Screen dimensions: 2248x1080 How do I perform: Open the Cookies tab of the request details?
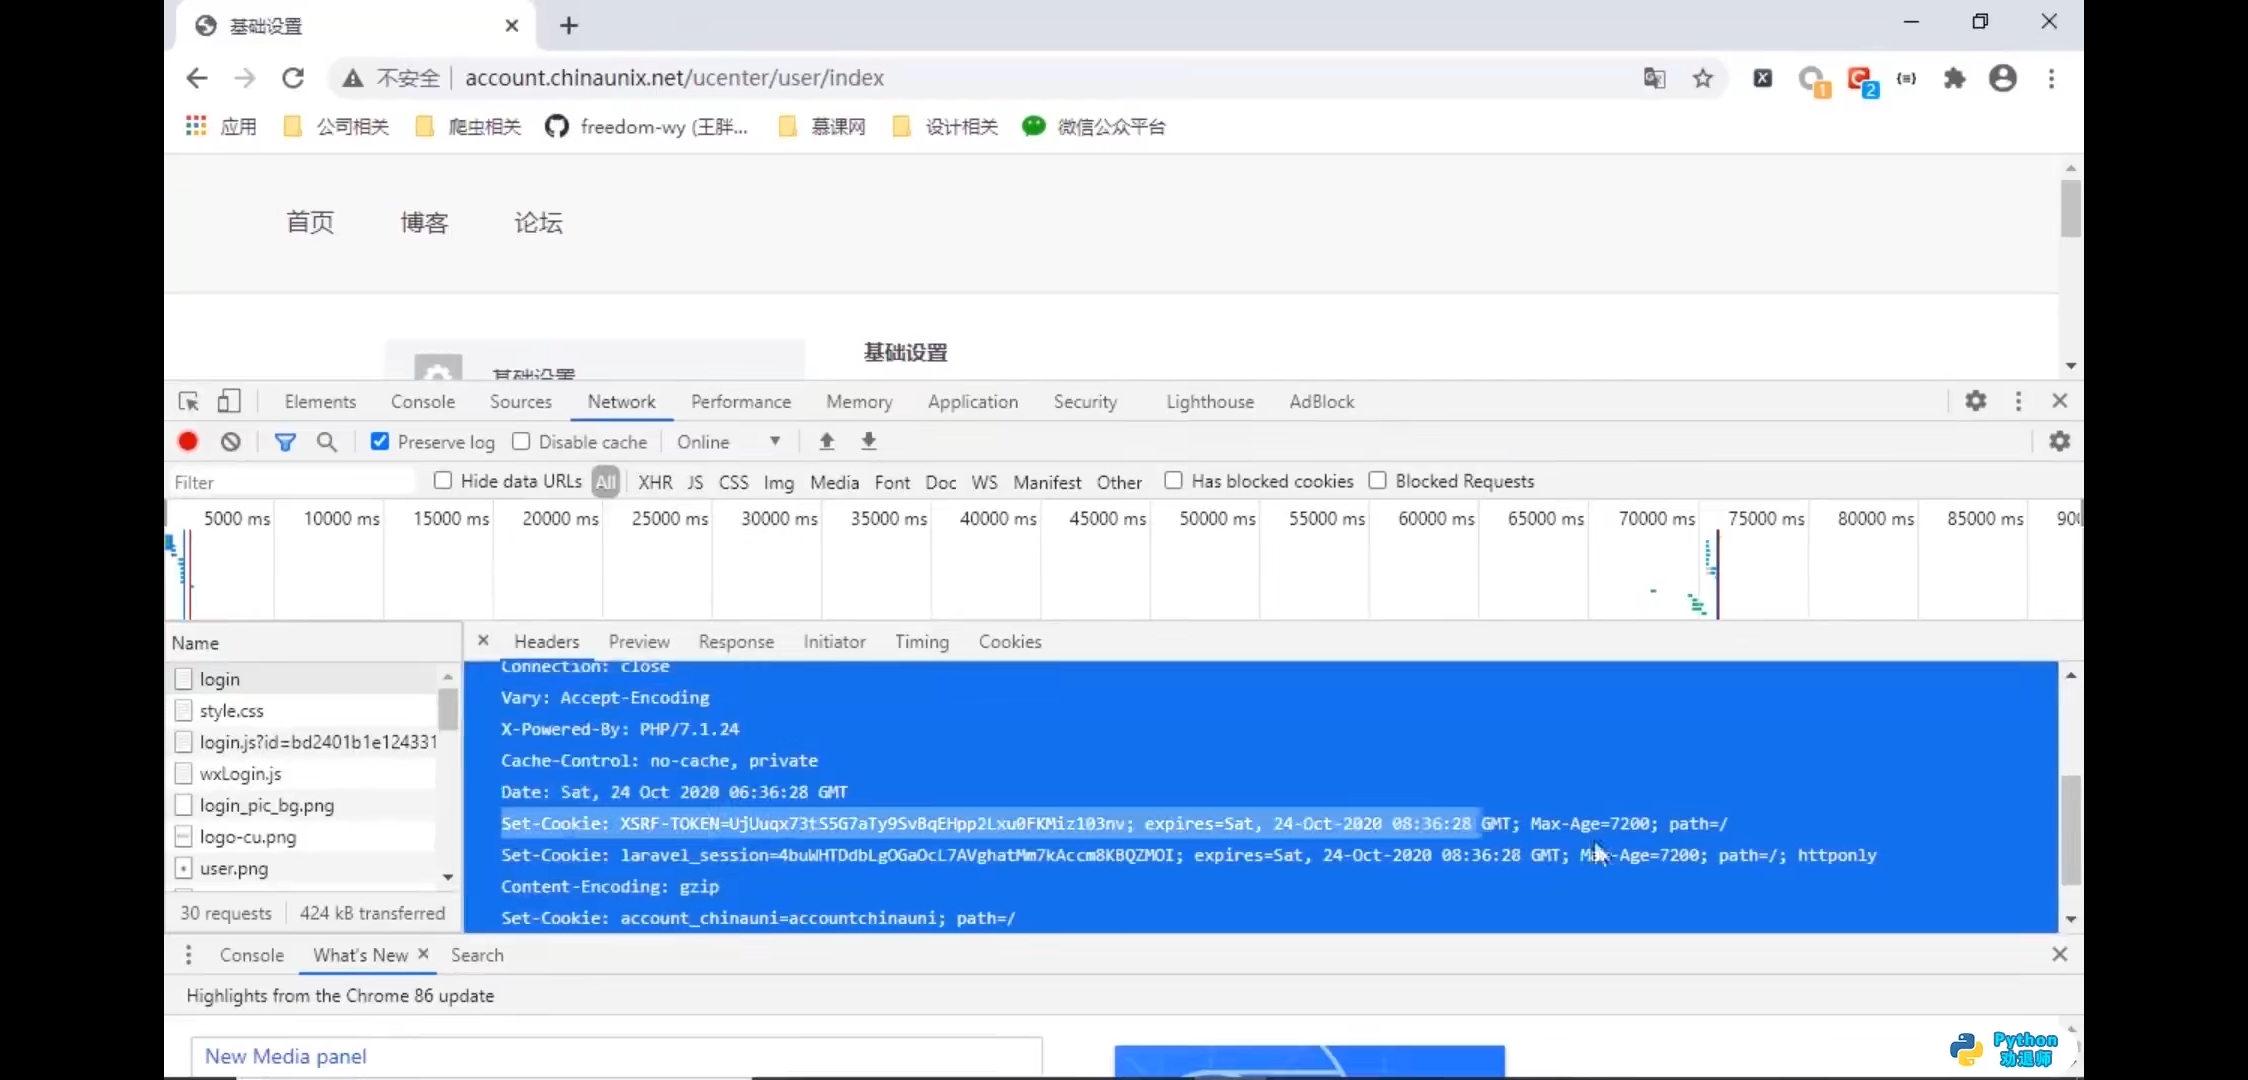point(1010,642)
